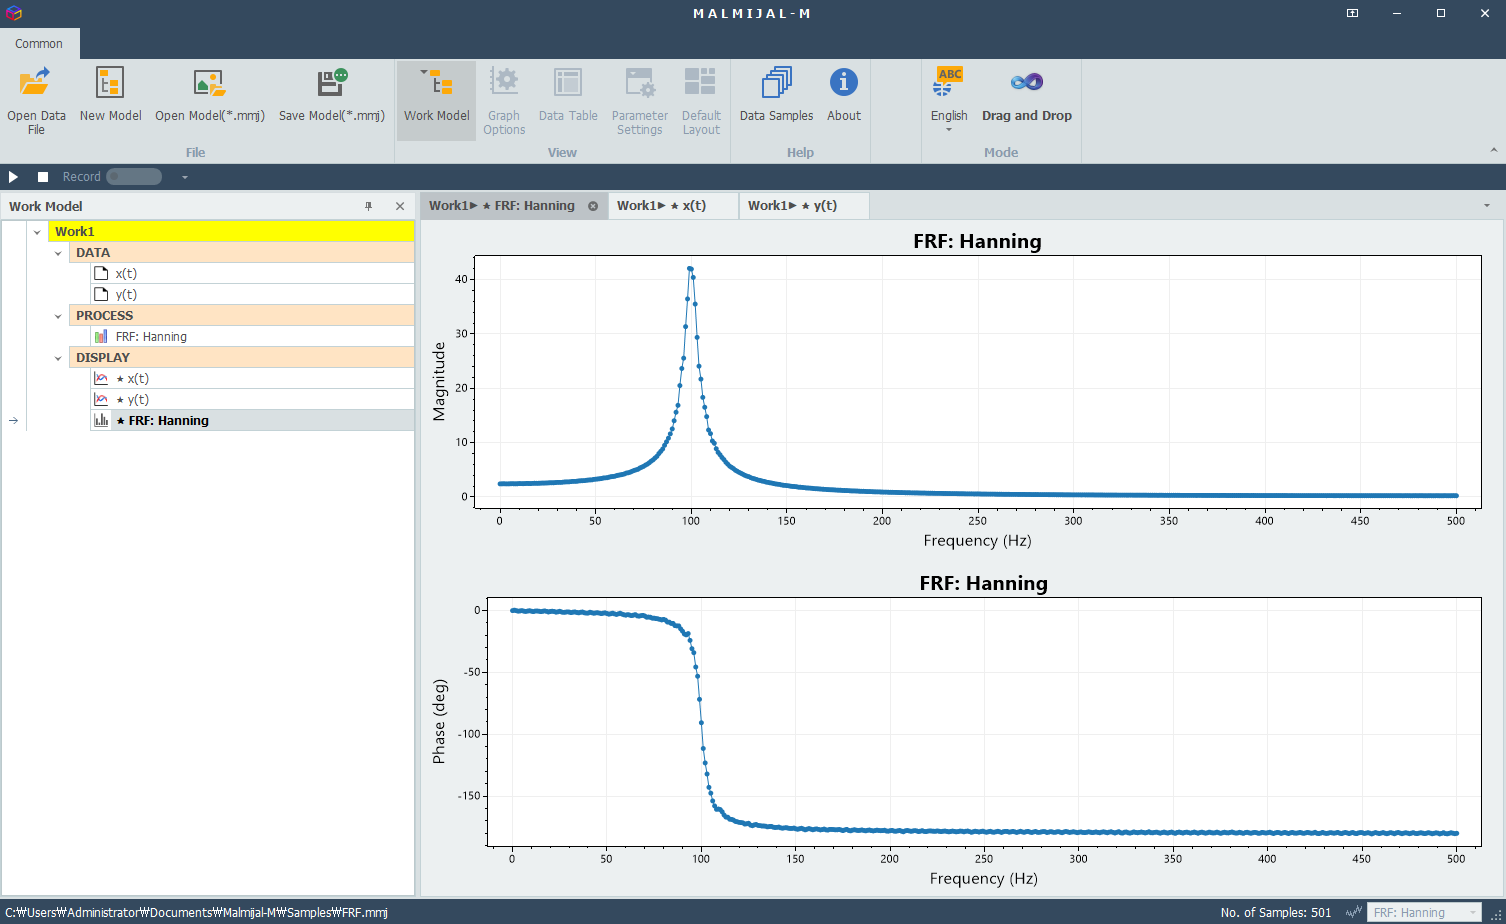The height and width of the screenshot is (924, 1506).
Task: Close the Work Model panel
Action: [400, 206]
